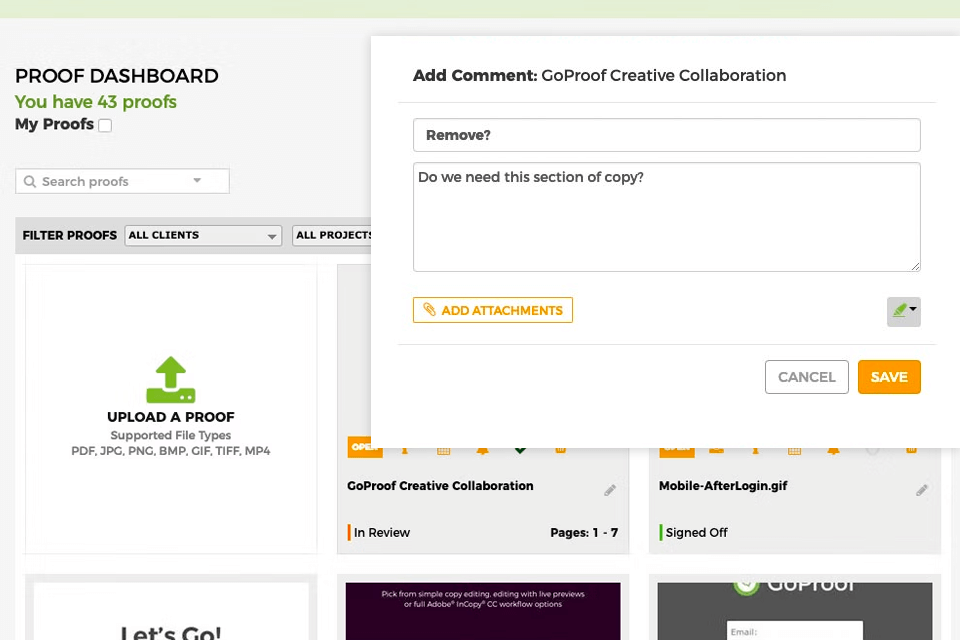Open the ALL PROJECTS filter dropdown

(x=332, y=236)
